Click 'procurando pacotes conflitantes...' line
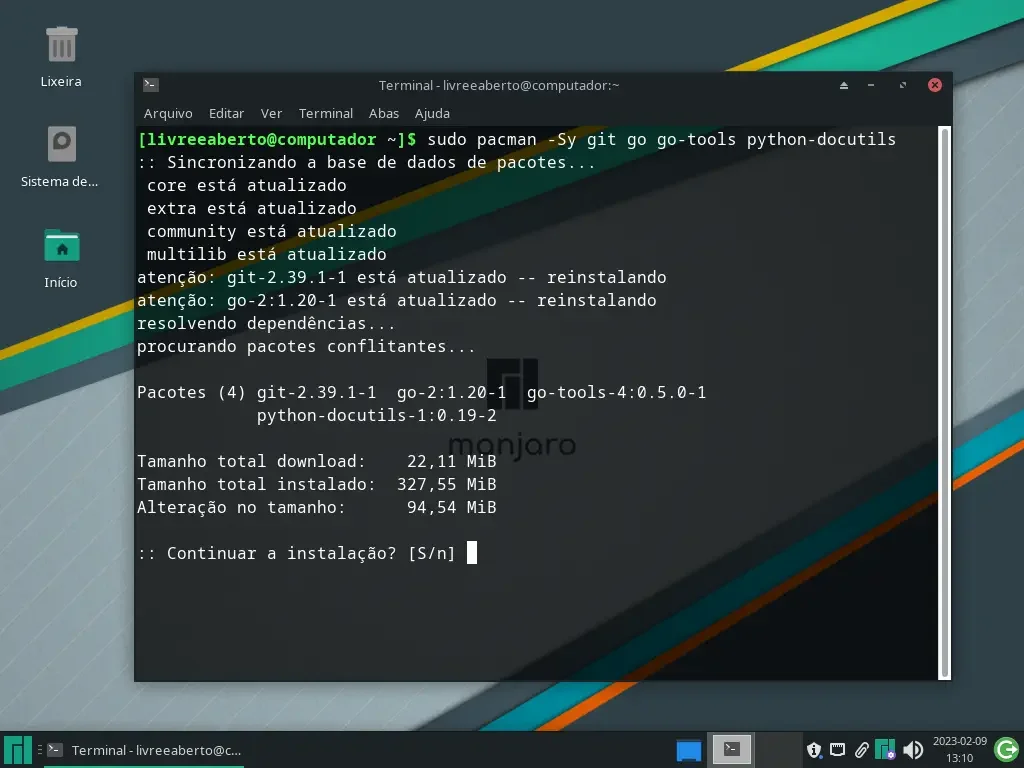This screenshot has width=1024, height=768. (x=306, y=346)
